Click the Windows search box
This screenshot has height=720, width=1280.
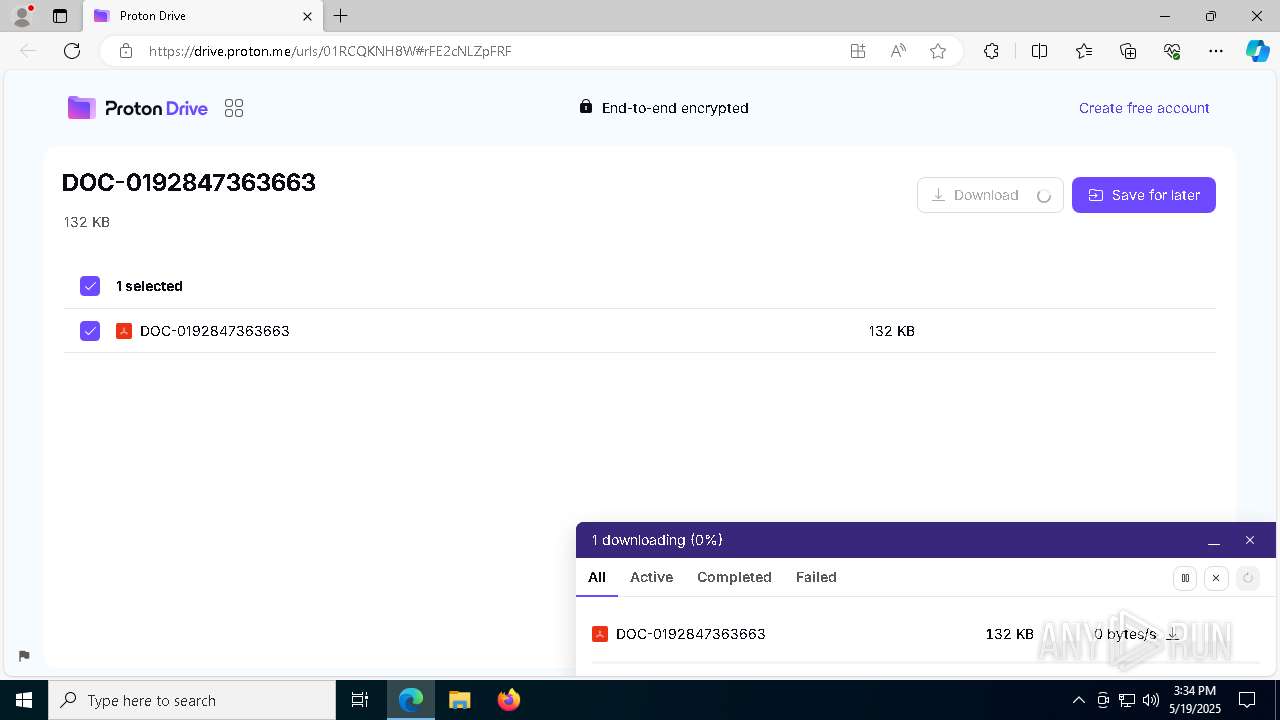pyautogui.click(x=192, y=700)
